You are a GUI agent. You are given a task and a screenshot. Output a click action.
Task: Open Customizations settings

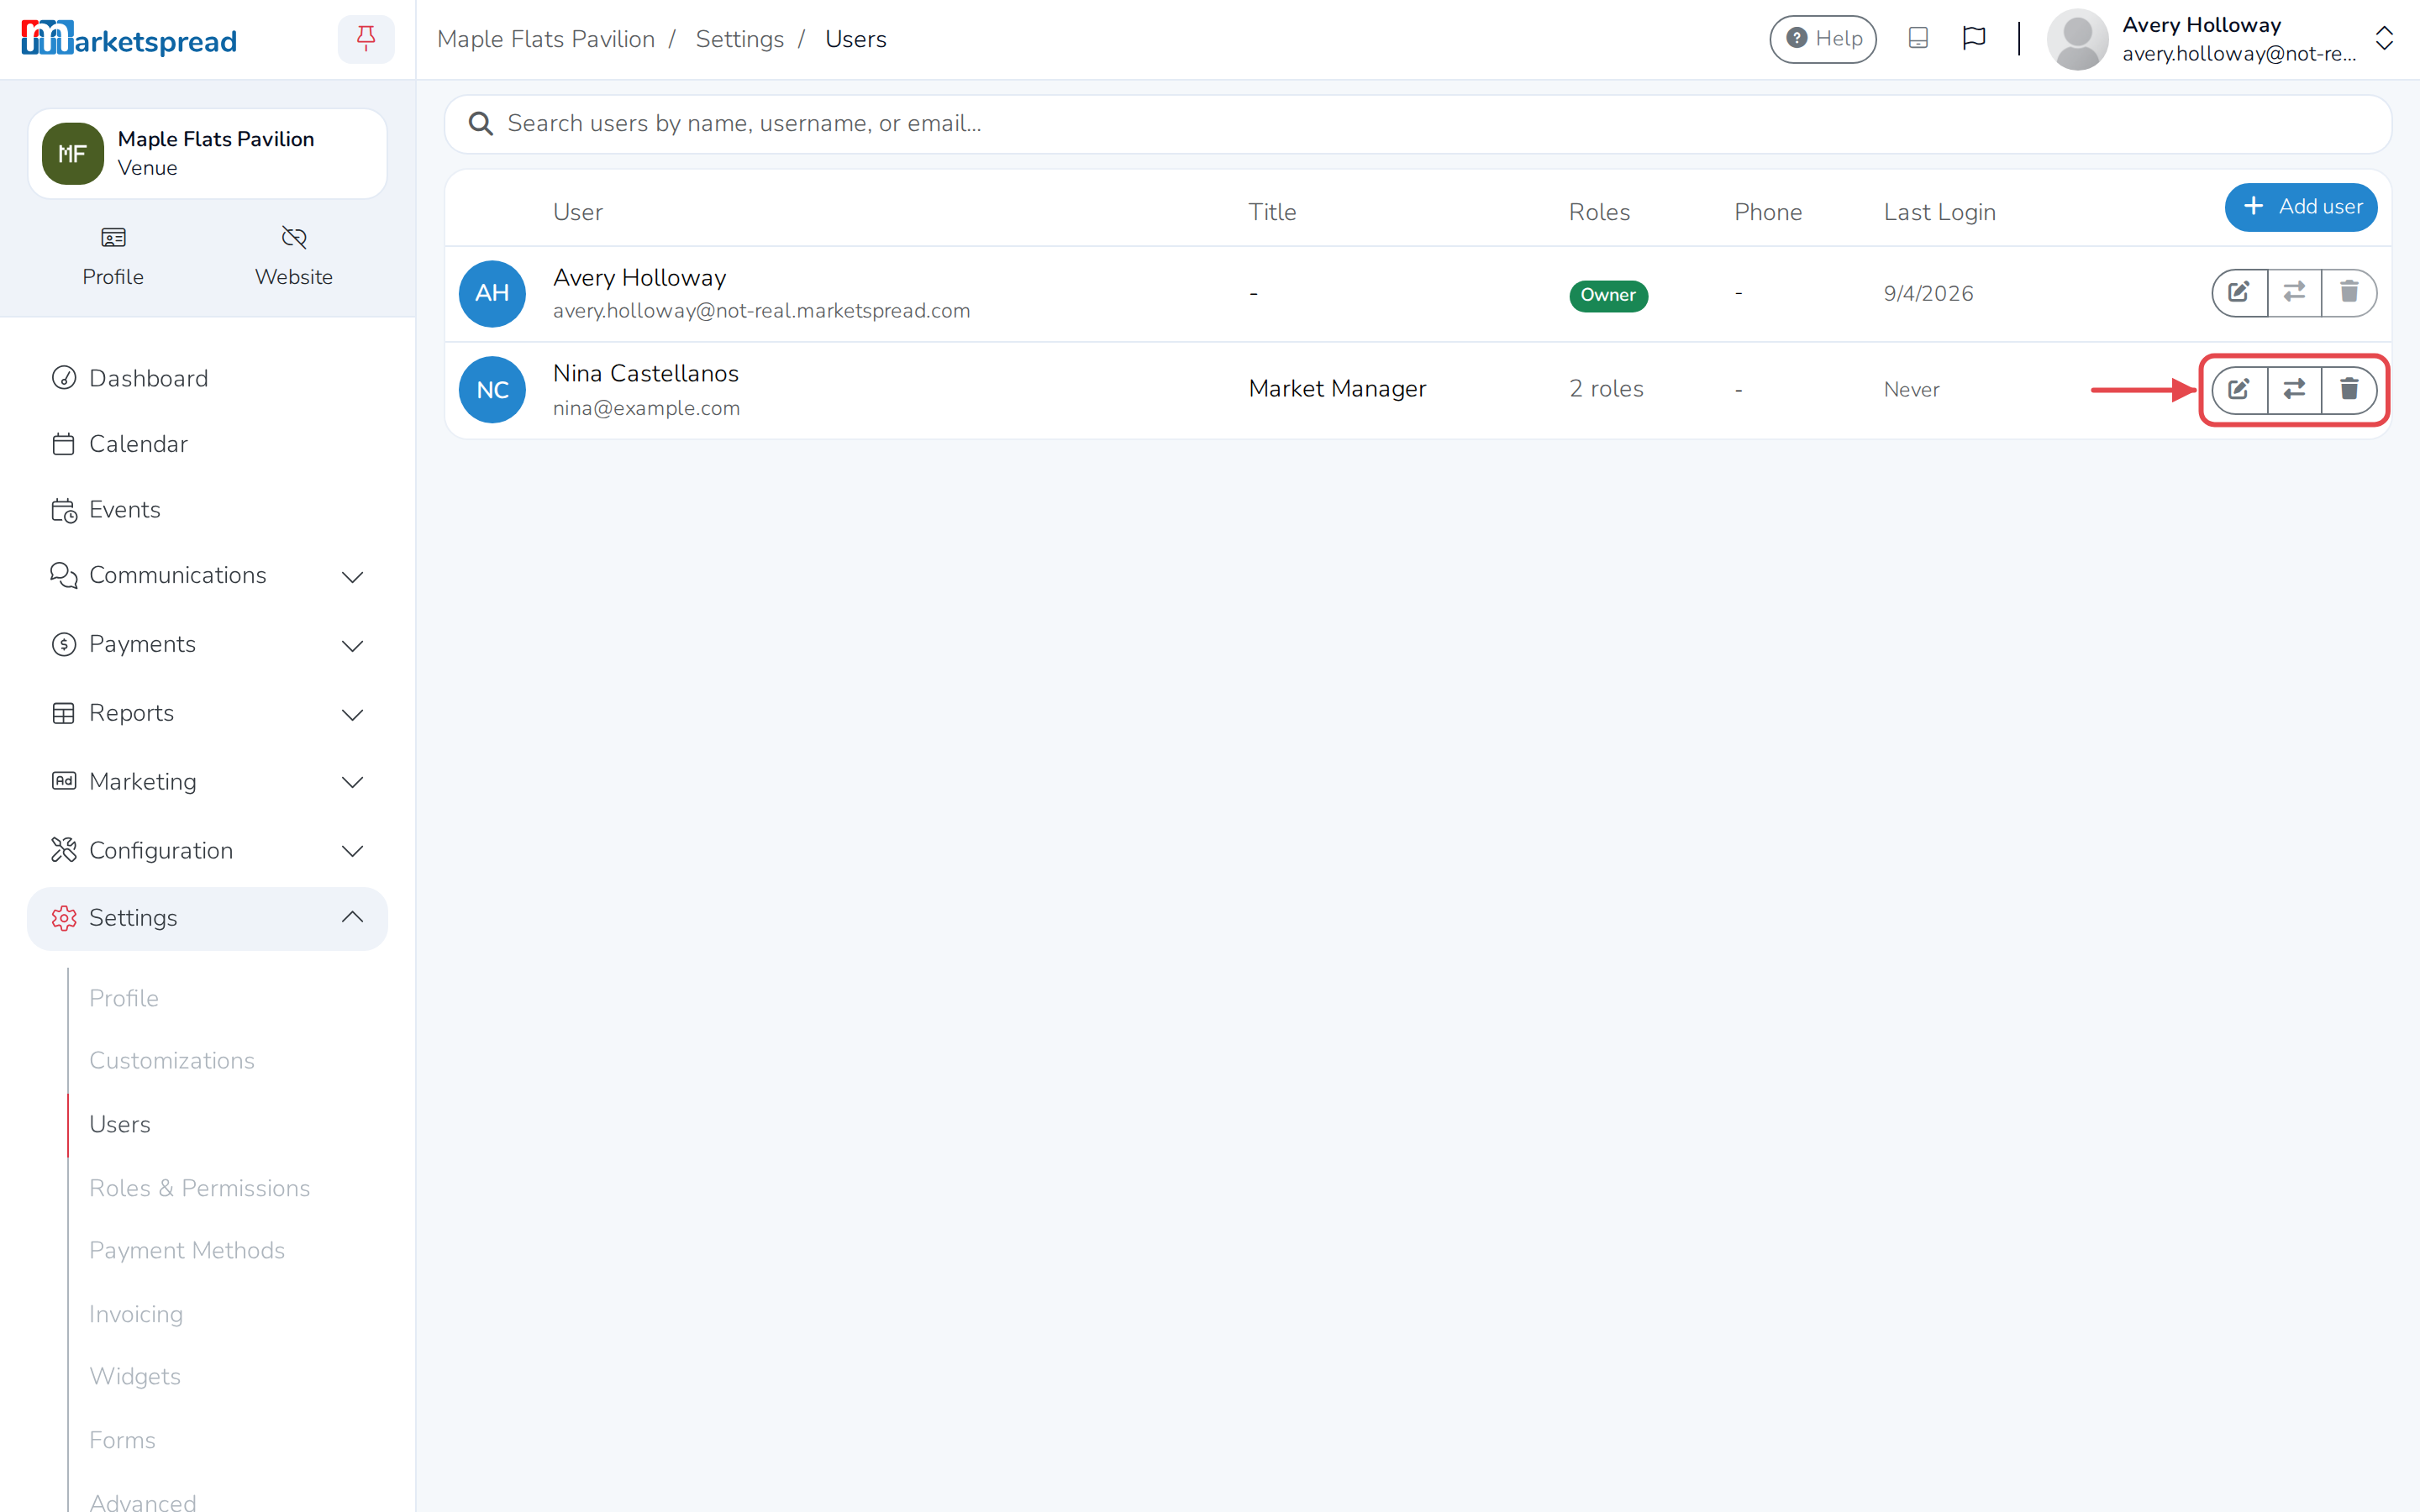click(172, 1060)
